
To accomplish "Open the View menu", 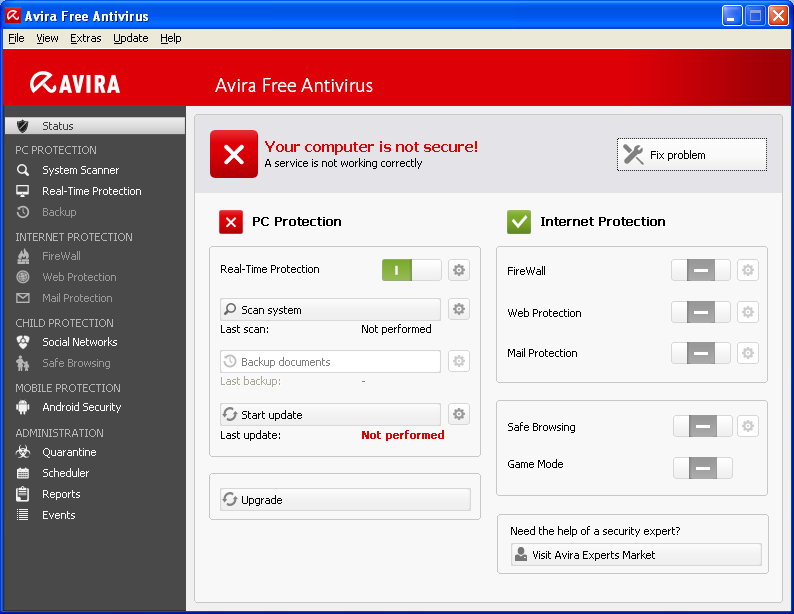I will click(47, 38).
